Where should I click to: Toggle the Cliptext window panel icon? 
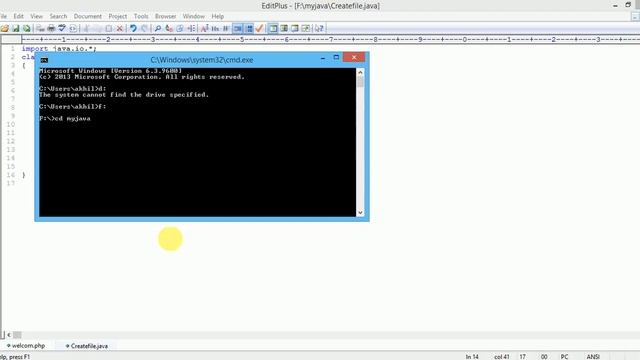coord(284,28)
